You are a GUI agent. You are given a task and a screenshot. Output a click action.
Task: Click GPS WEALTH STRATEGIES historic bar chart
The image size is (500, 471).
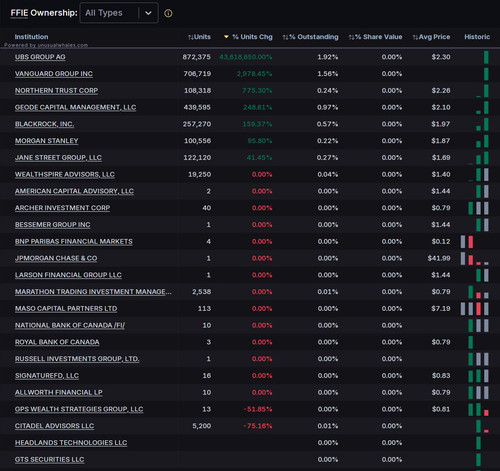click(478, 409)
